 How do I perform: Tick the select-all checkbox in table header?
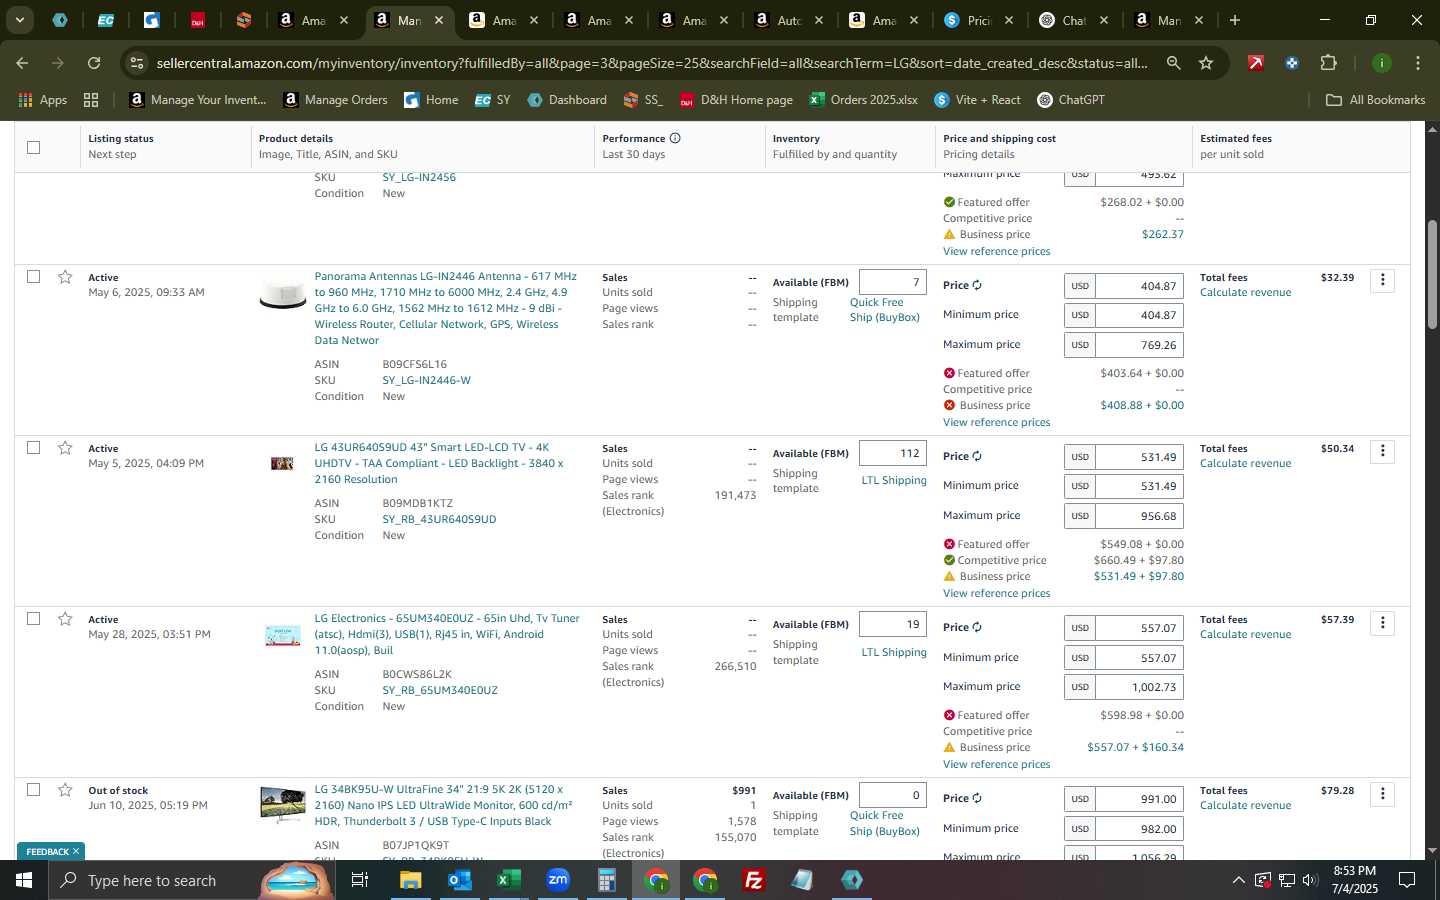pos(33,147)
